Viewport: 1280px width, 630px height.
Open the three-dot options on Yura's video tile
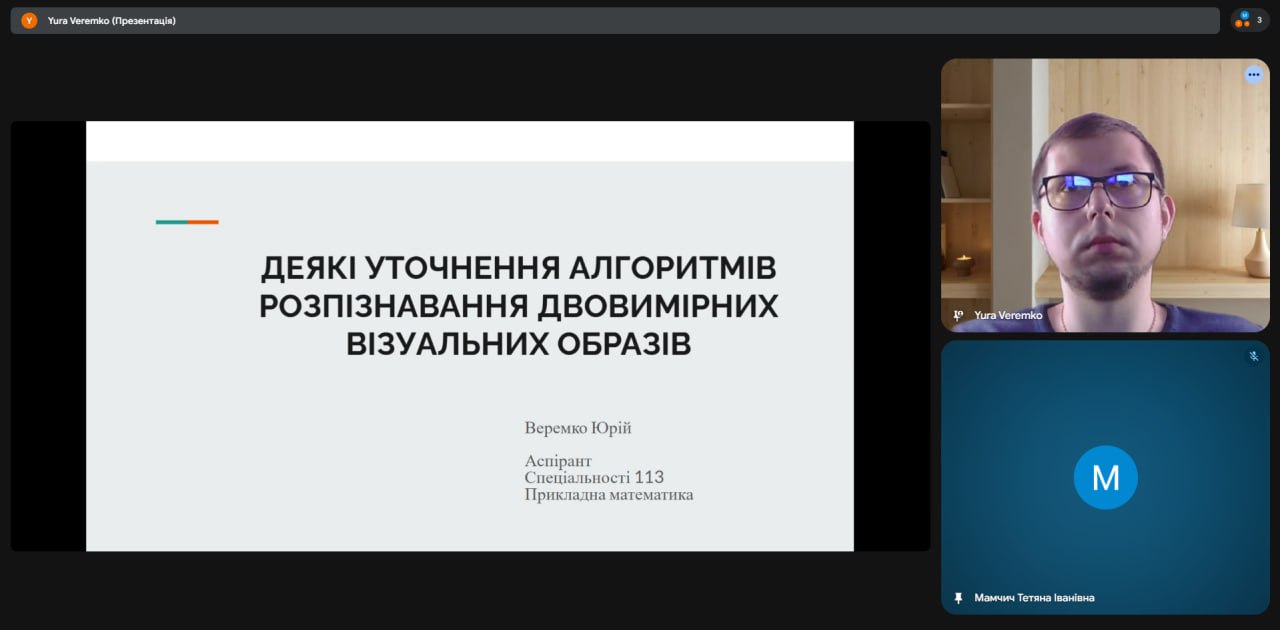click(1253, 75)
